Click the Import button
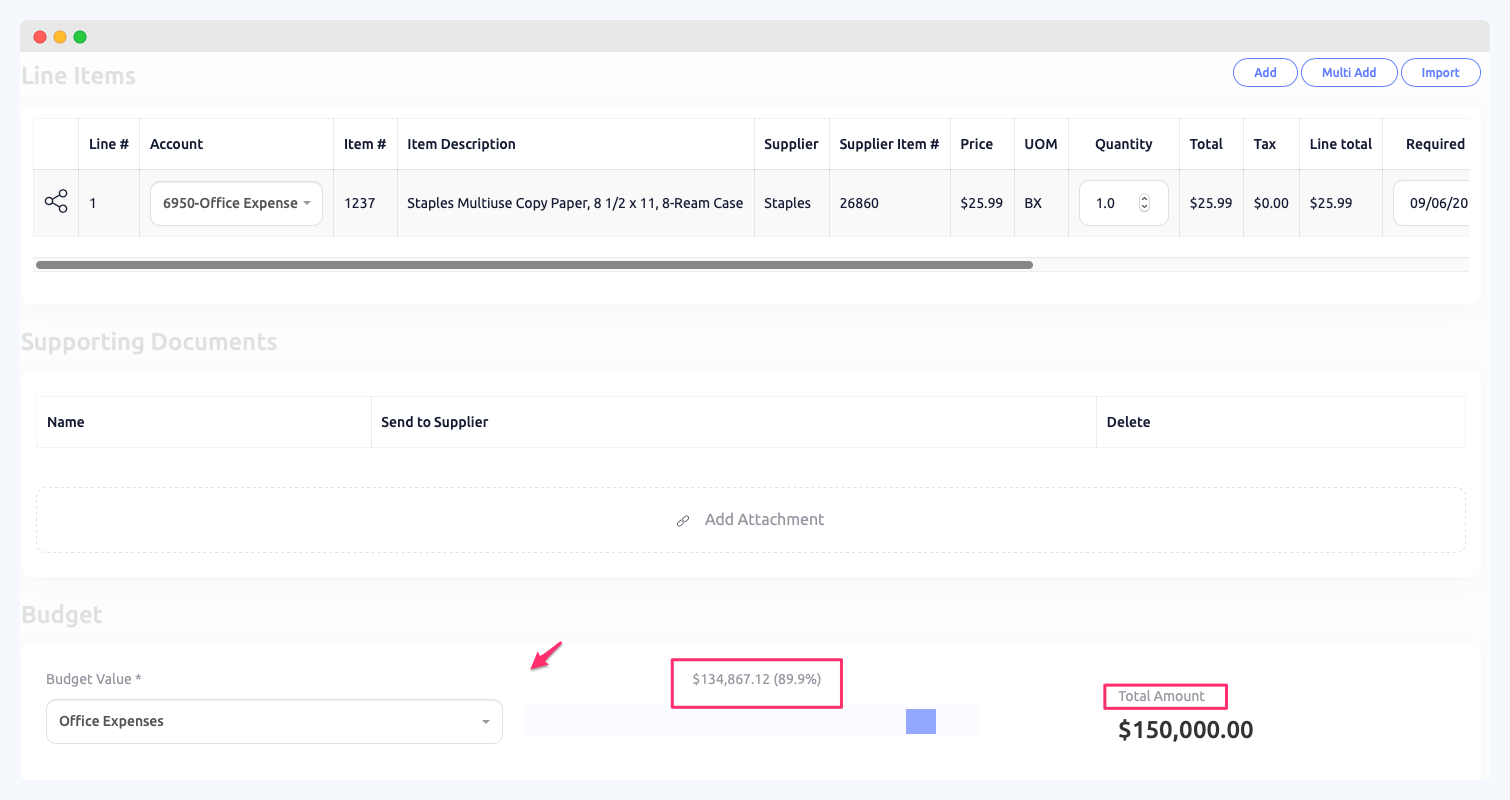Image resolution: width=1510 pixels, height=800 pixels. (1441, 72)
